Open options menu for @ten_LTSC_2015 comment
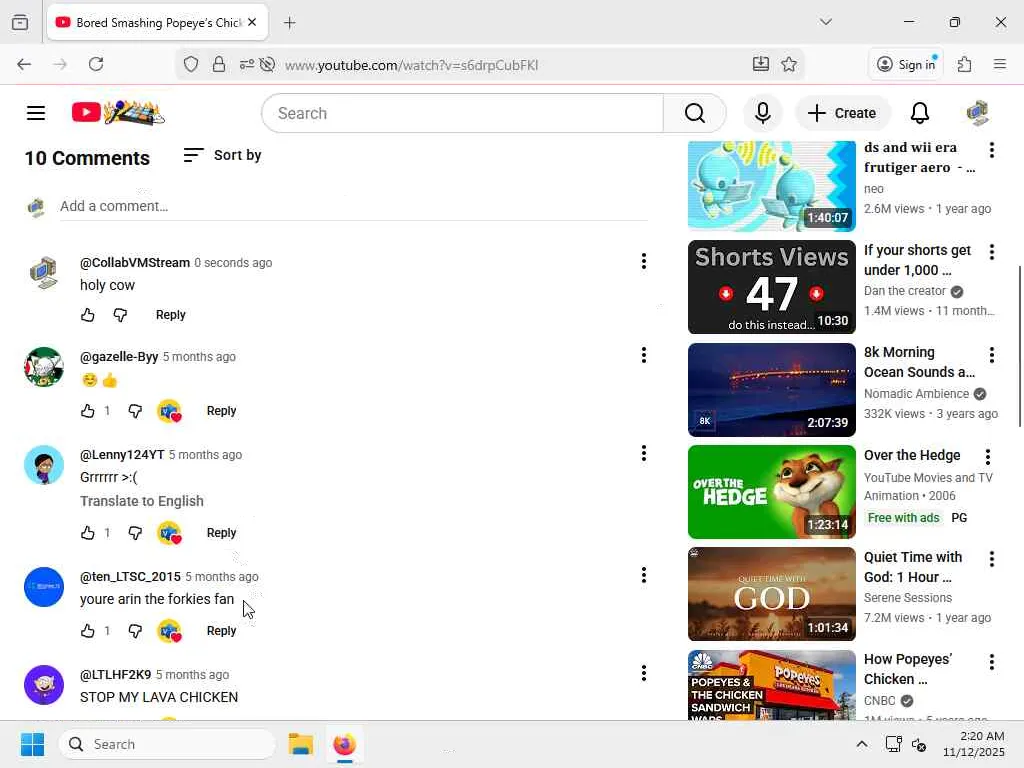The image size is (1024, 768). (x=644, y=575)
